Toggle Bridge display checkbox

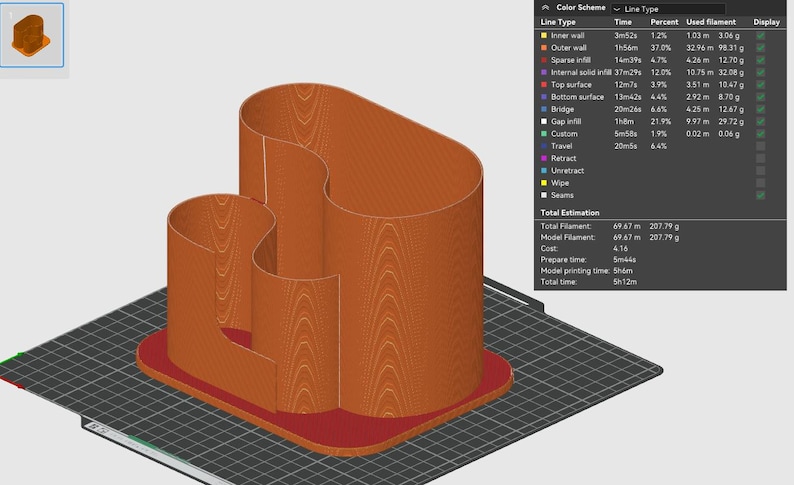[x=760, y=109]
